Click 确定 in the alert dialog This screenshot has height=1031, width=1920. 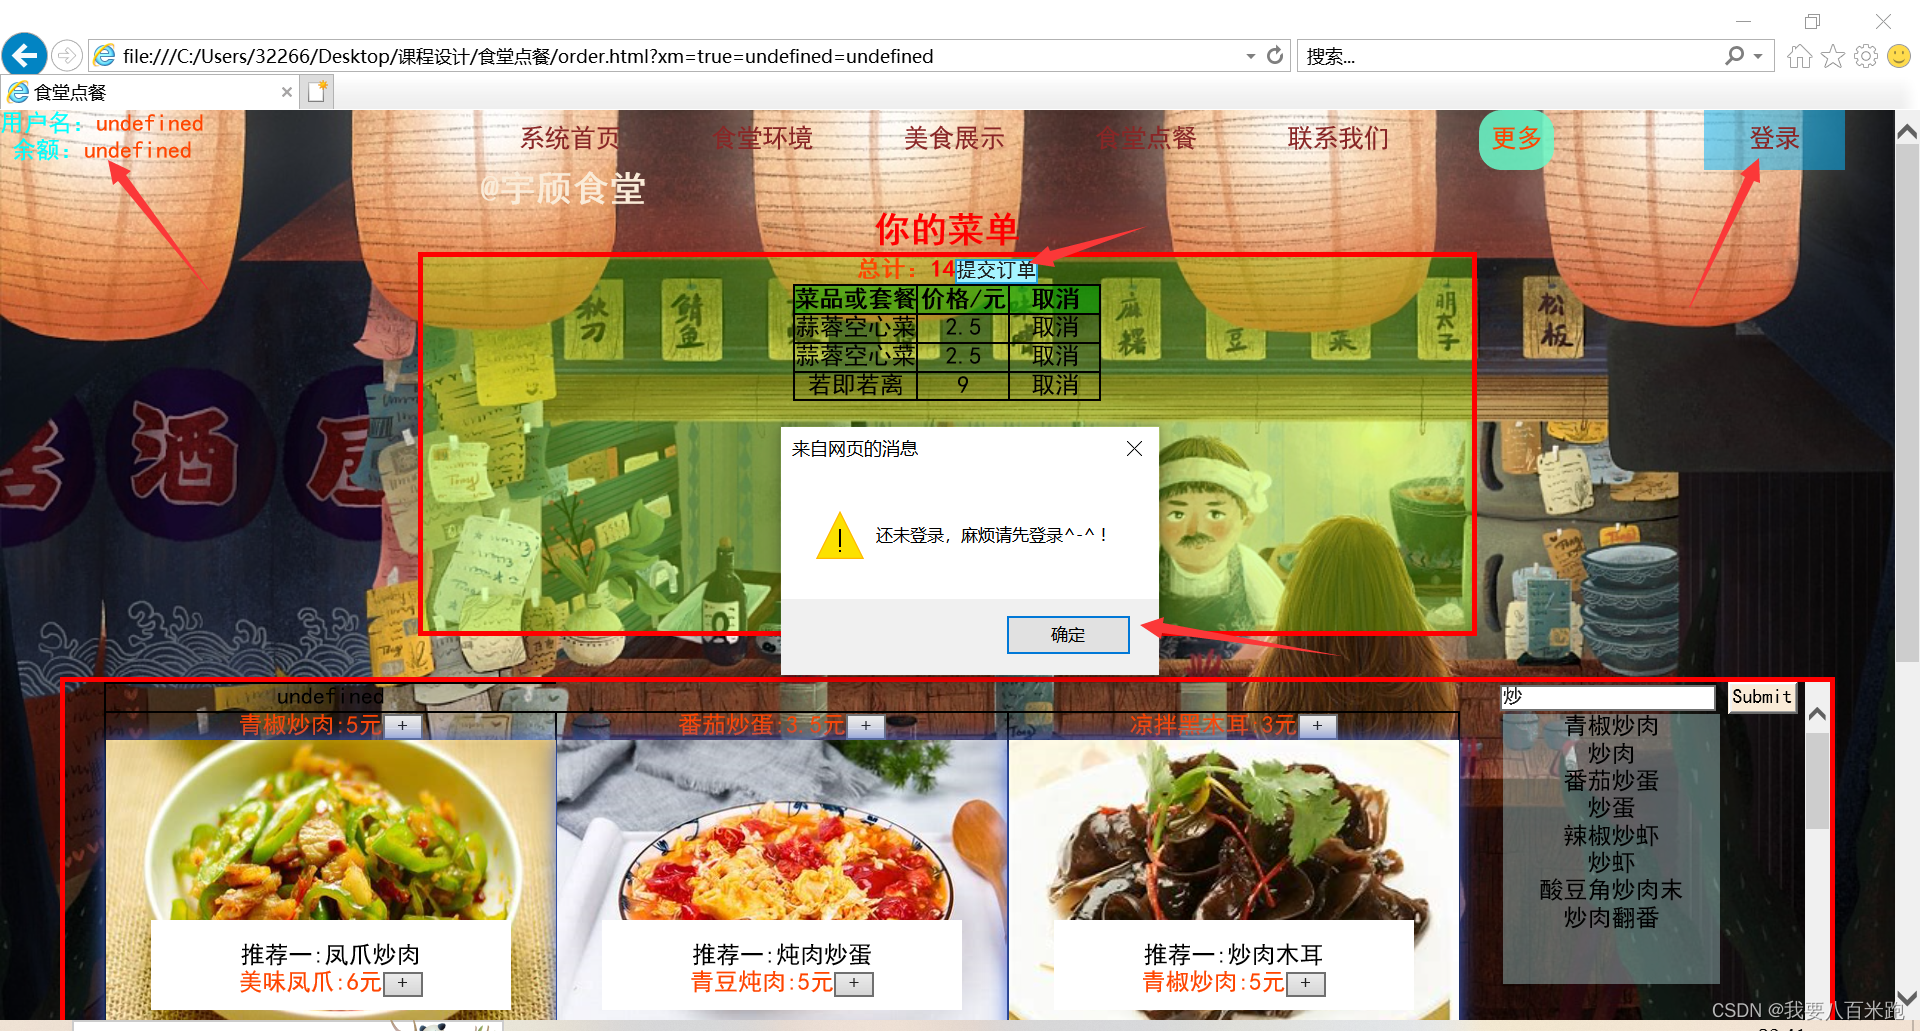1068,635
